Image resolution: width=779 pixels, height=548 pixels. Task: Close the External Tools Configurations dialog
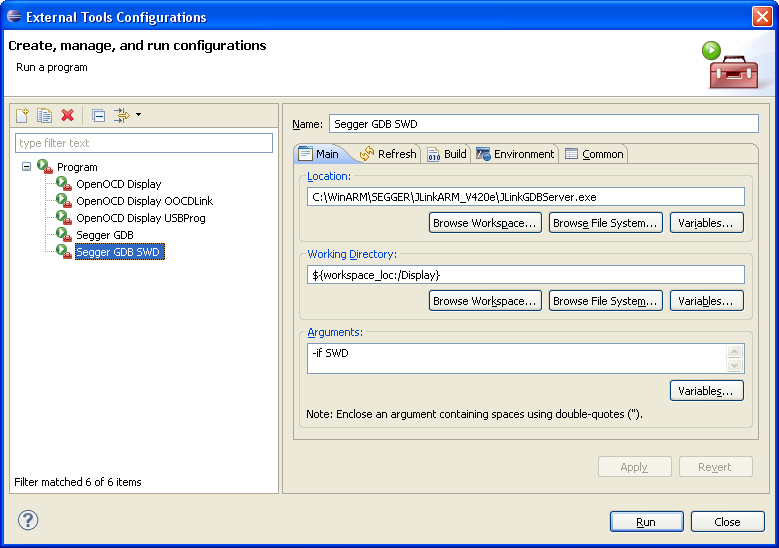click(x=727, y=522)
